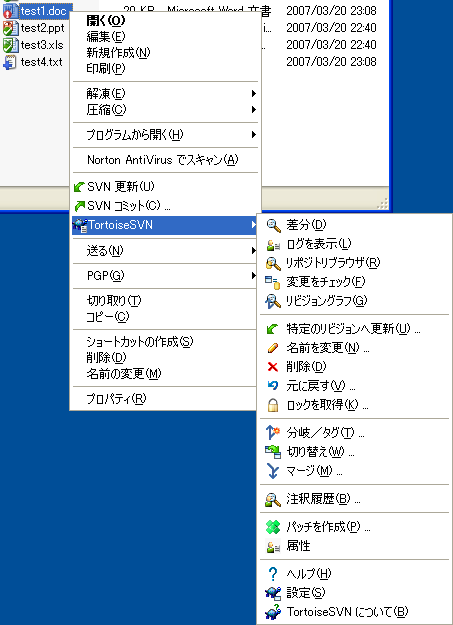Click the test2.ppt file name
453x625 pixels.
point(42,28)
